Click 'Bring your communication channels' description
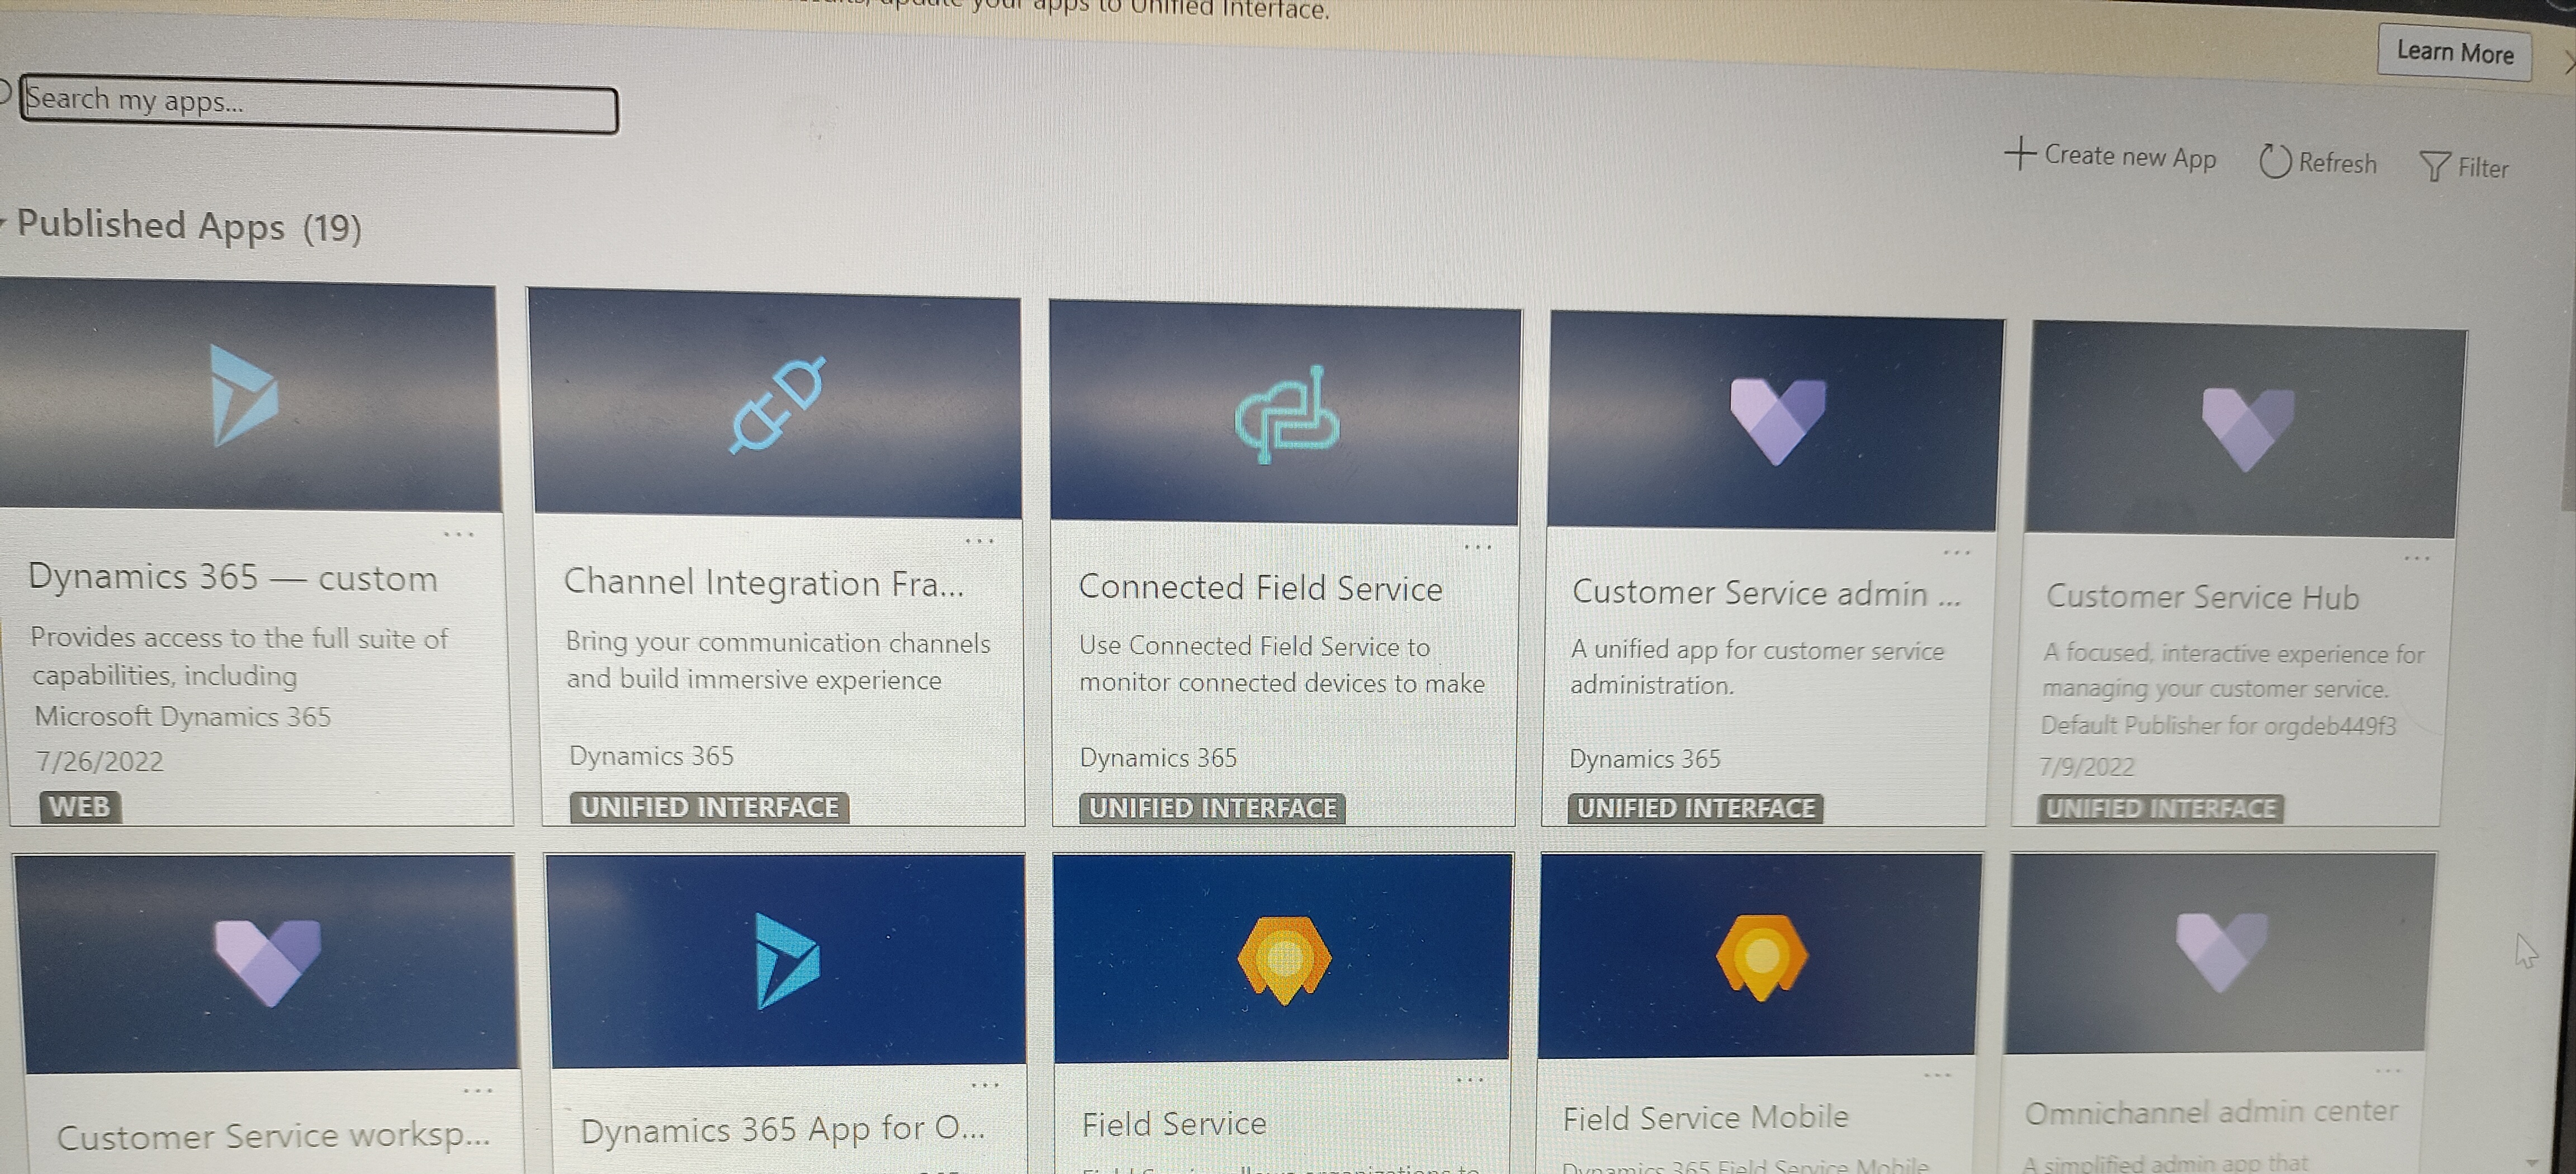This screenshot has width=2576, height=1174. [x=778, y=642]
